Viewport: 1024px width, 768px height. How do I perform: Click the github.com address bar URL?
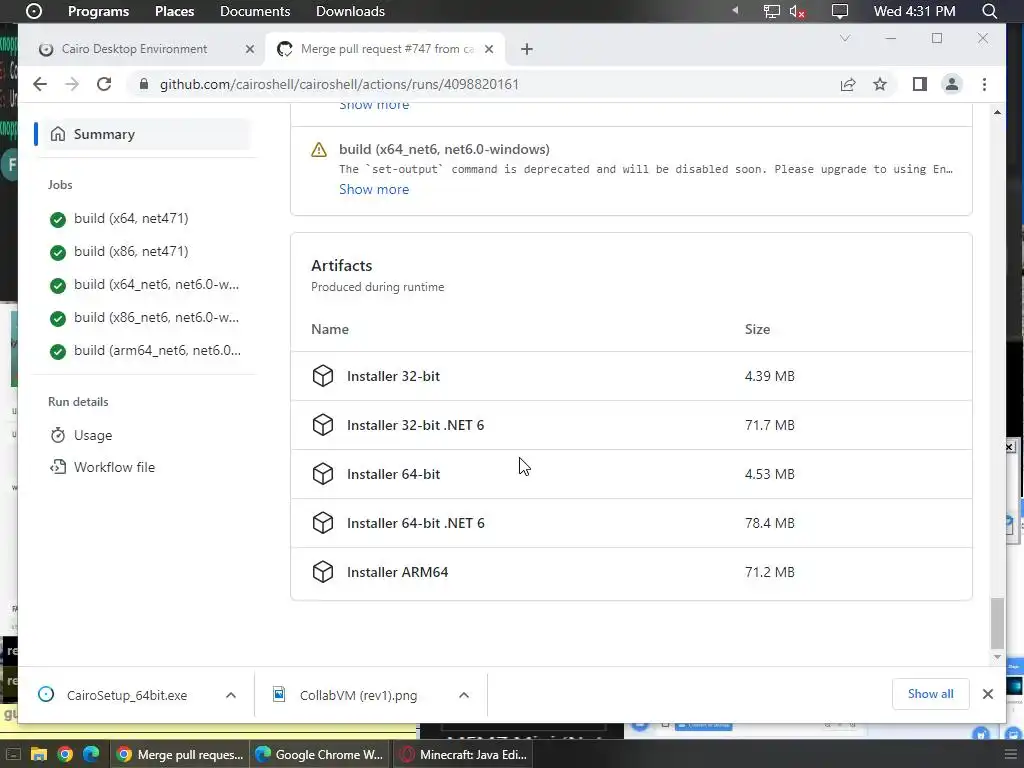pyautogui.click(x=339, y=84)
